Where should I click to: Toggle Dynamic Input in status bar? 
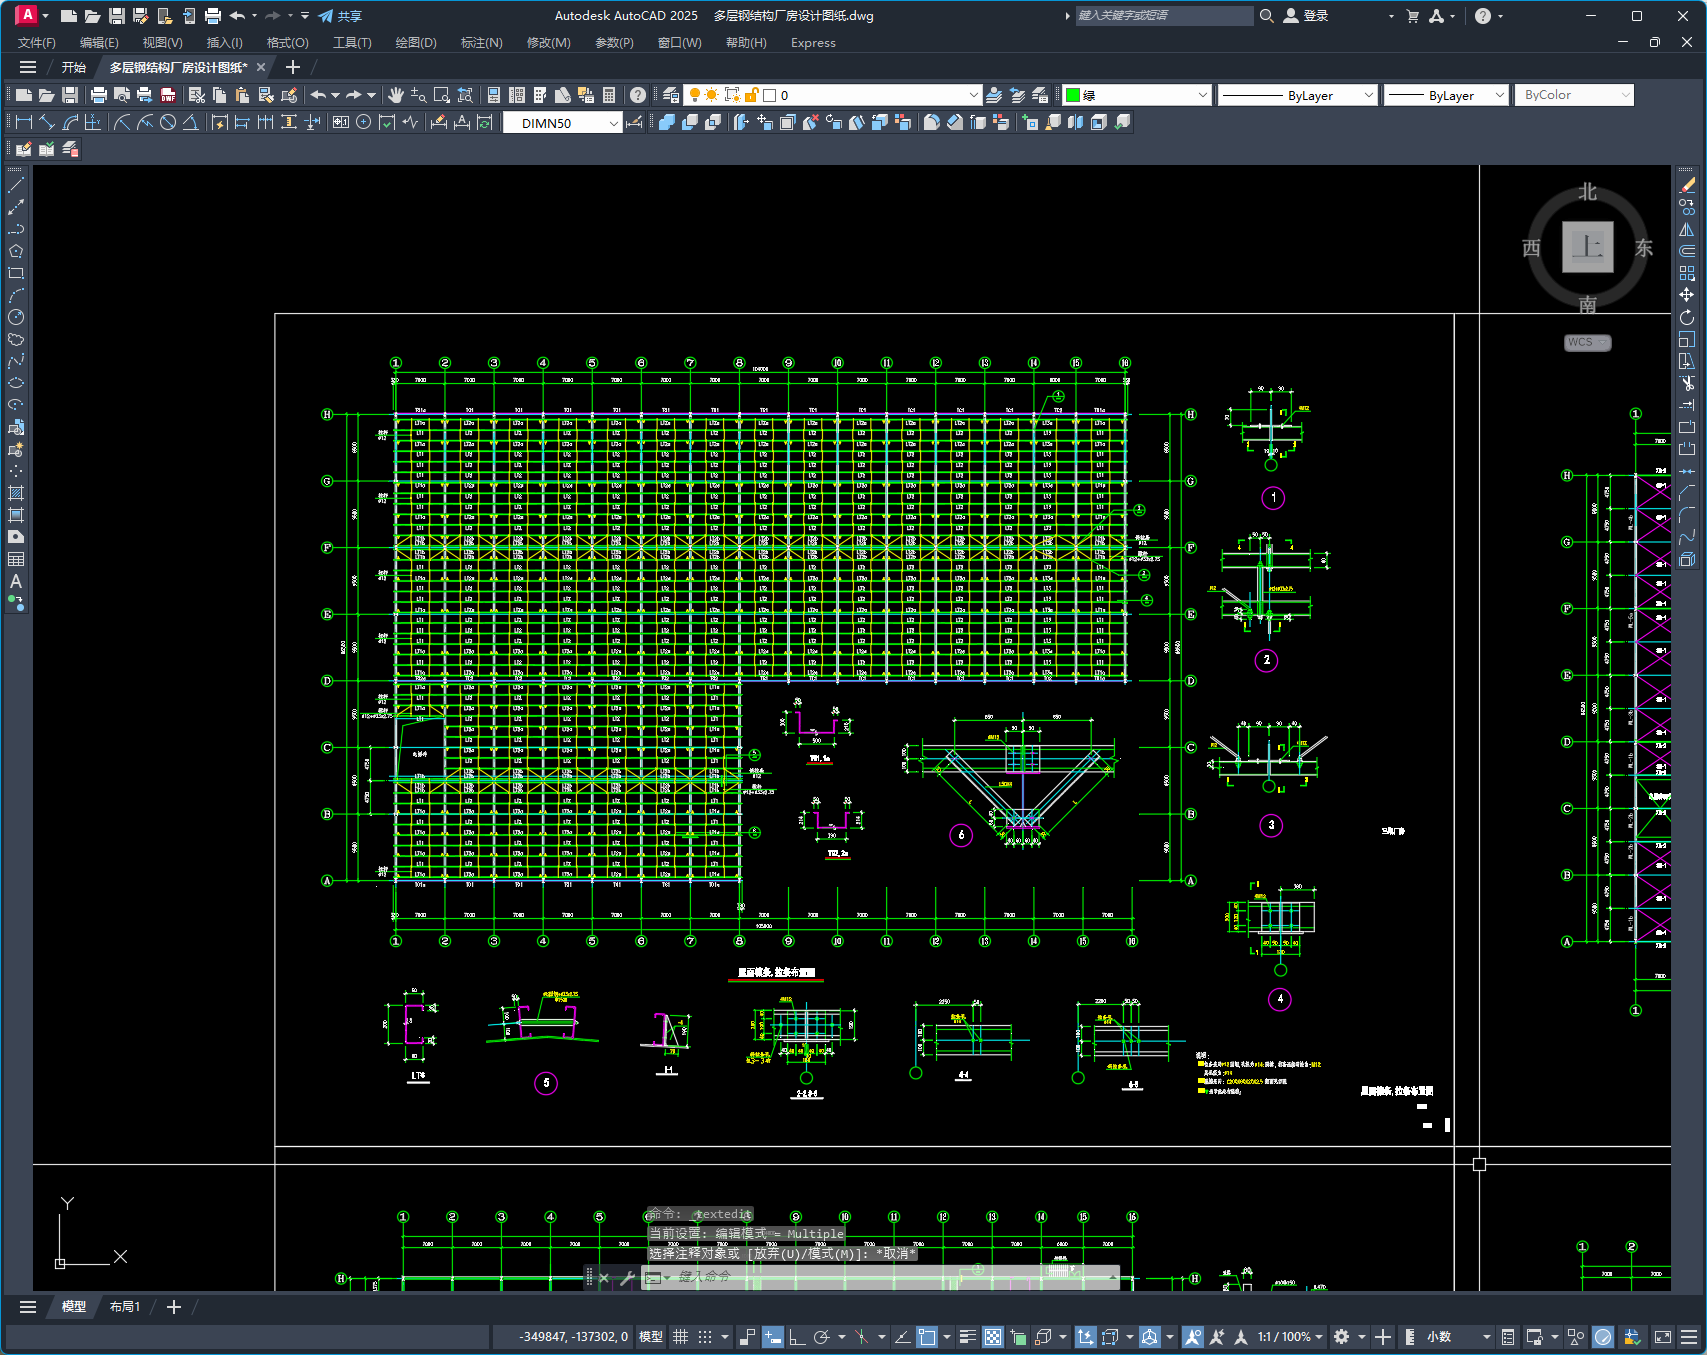772,1337
